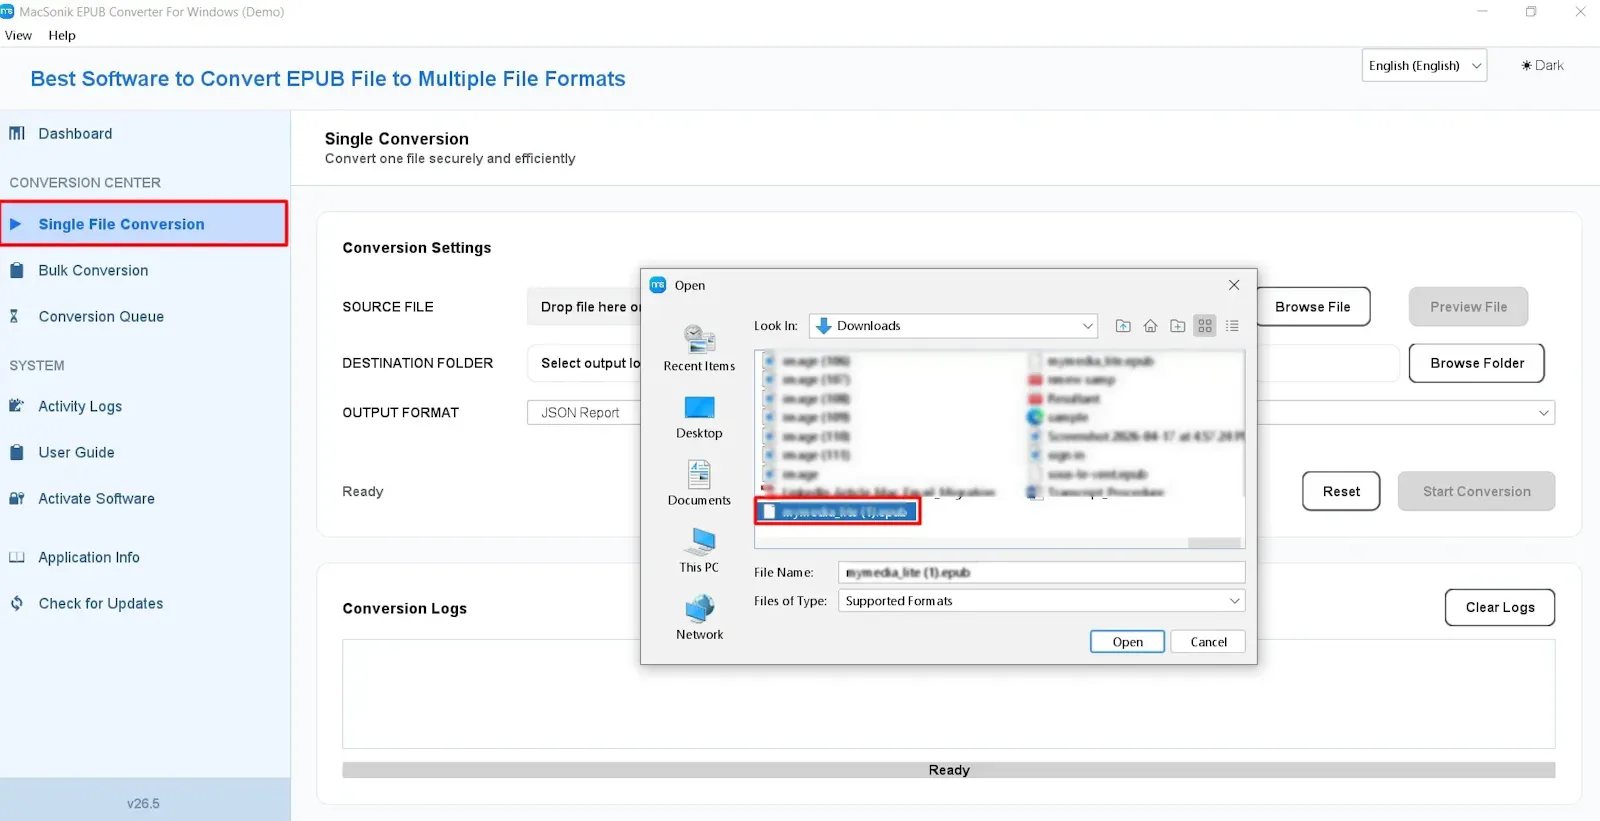This screenshot has width=1600, height=821.
Task: Click the Ready progress bar
Action: tap(948, 770)
